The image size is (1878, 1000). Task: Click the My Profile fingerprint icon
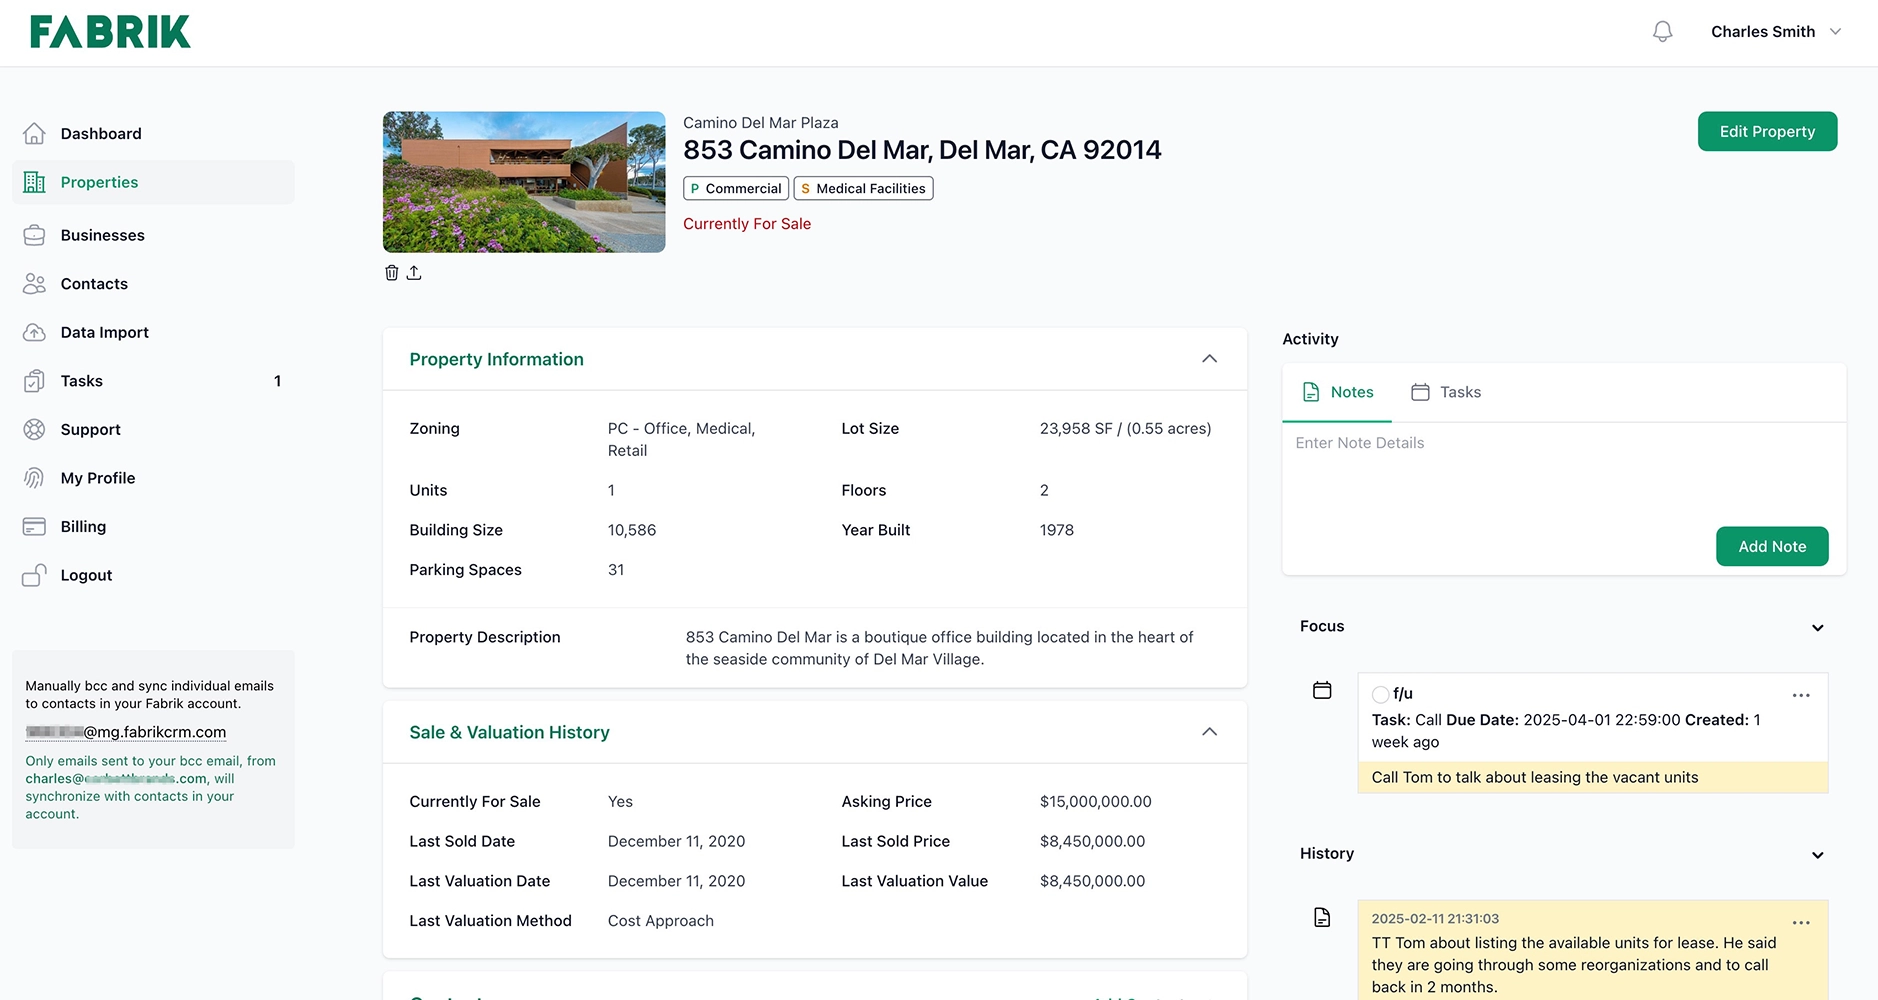point(34,478)
